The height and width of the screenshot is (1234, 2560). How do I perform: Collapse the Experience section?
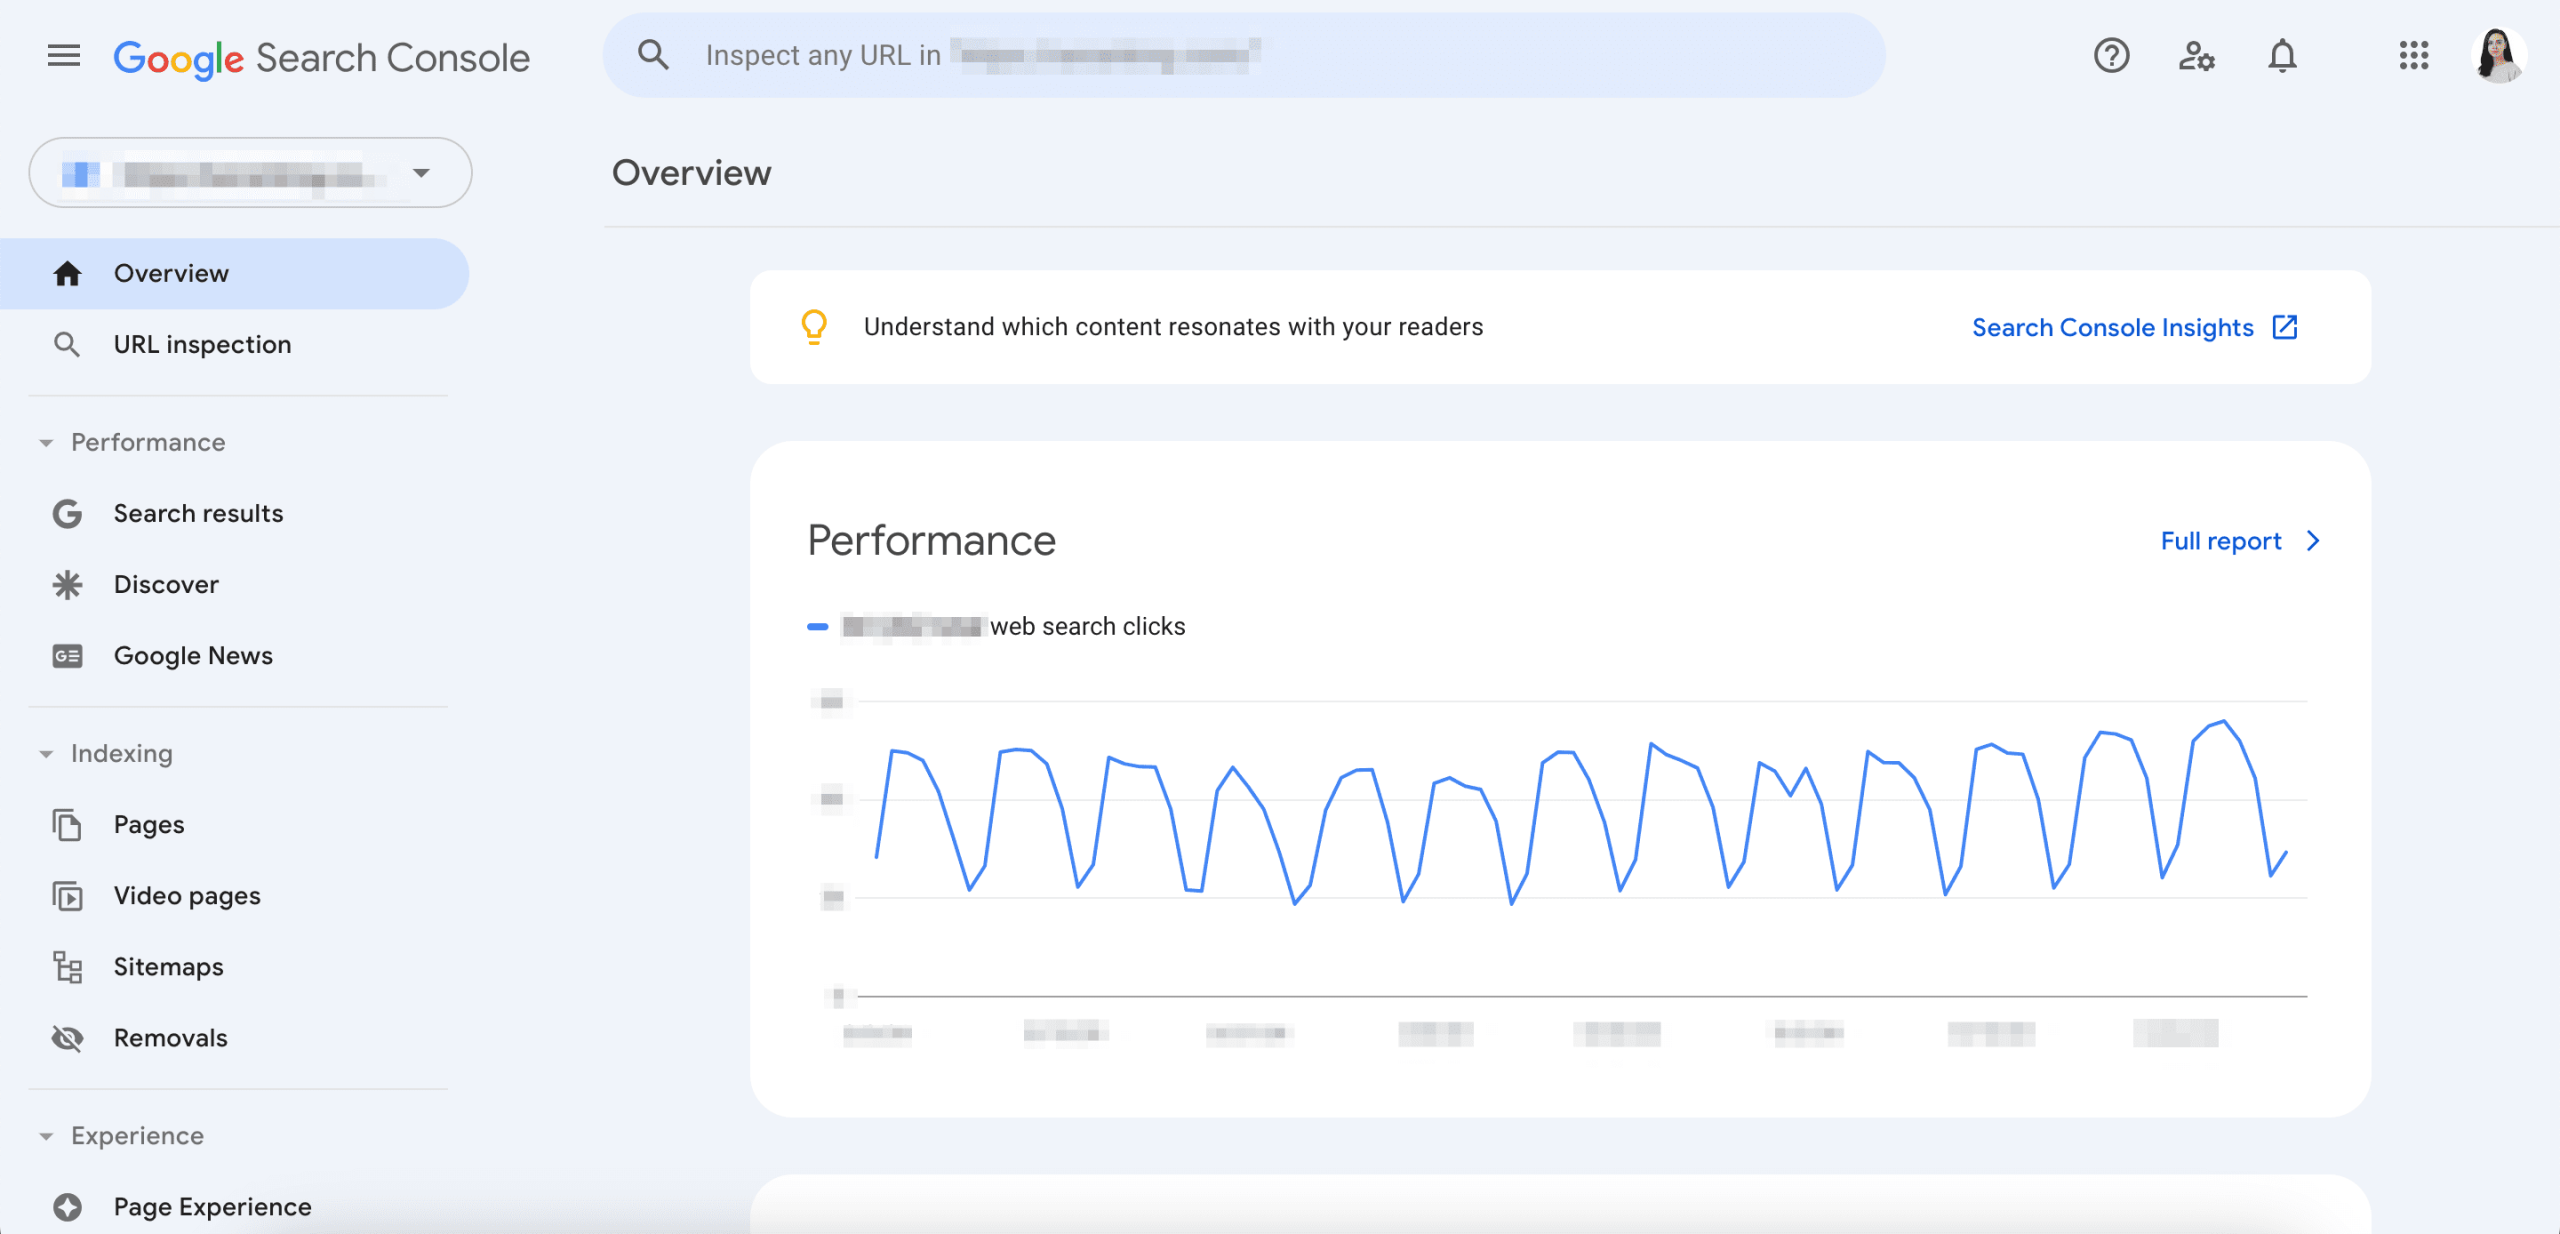[46, 1136]
